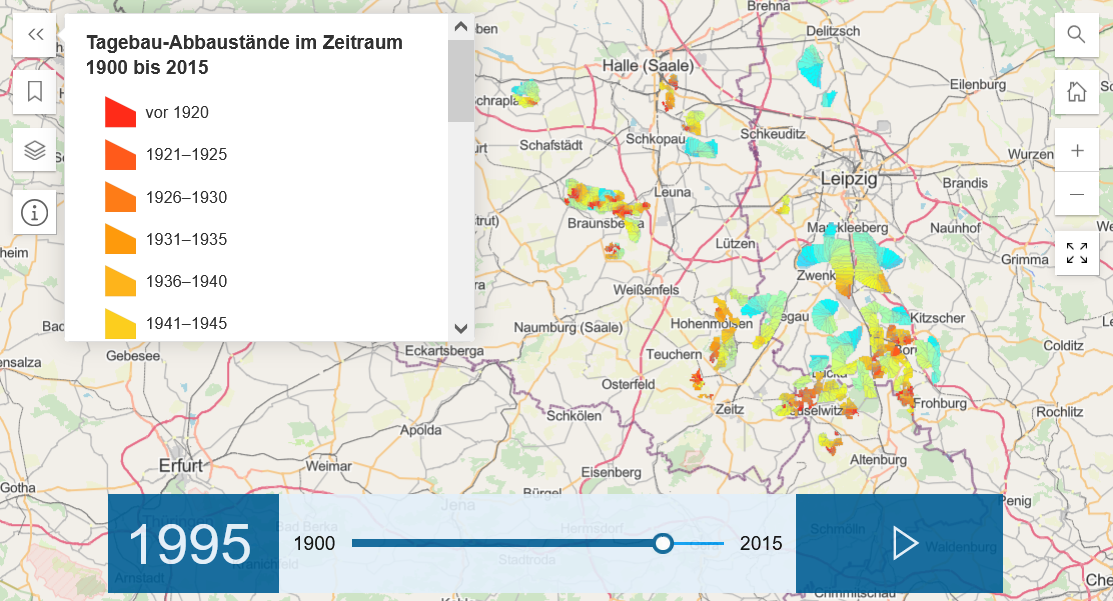1113x601 pixels.
Task: Click the time slider handle at 1995
Action: tap(663, 544)
